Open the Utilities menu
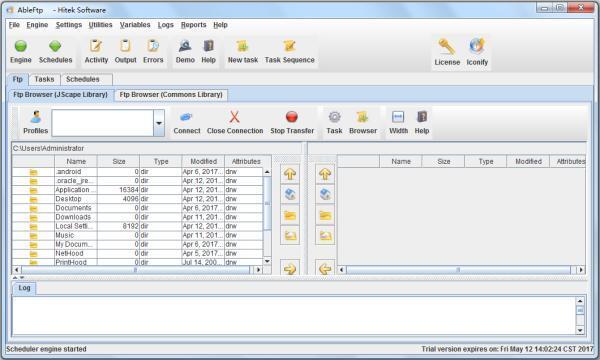This screenshot has width=600, height=360. [x=101, y=25]
